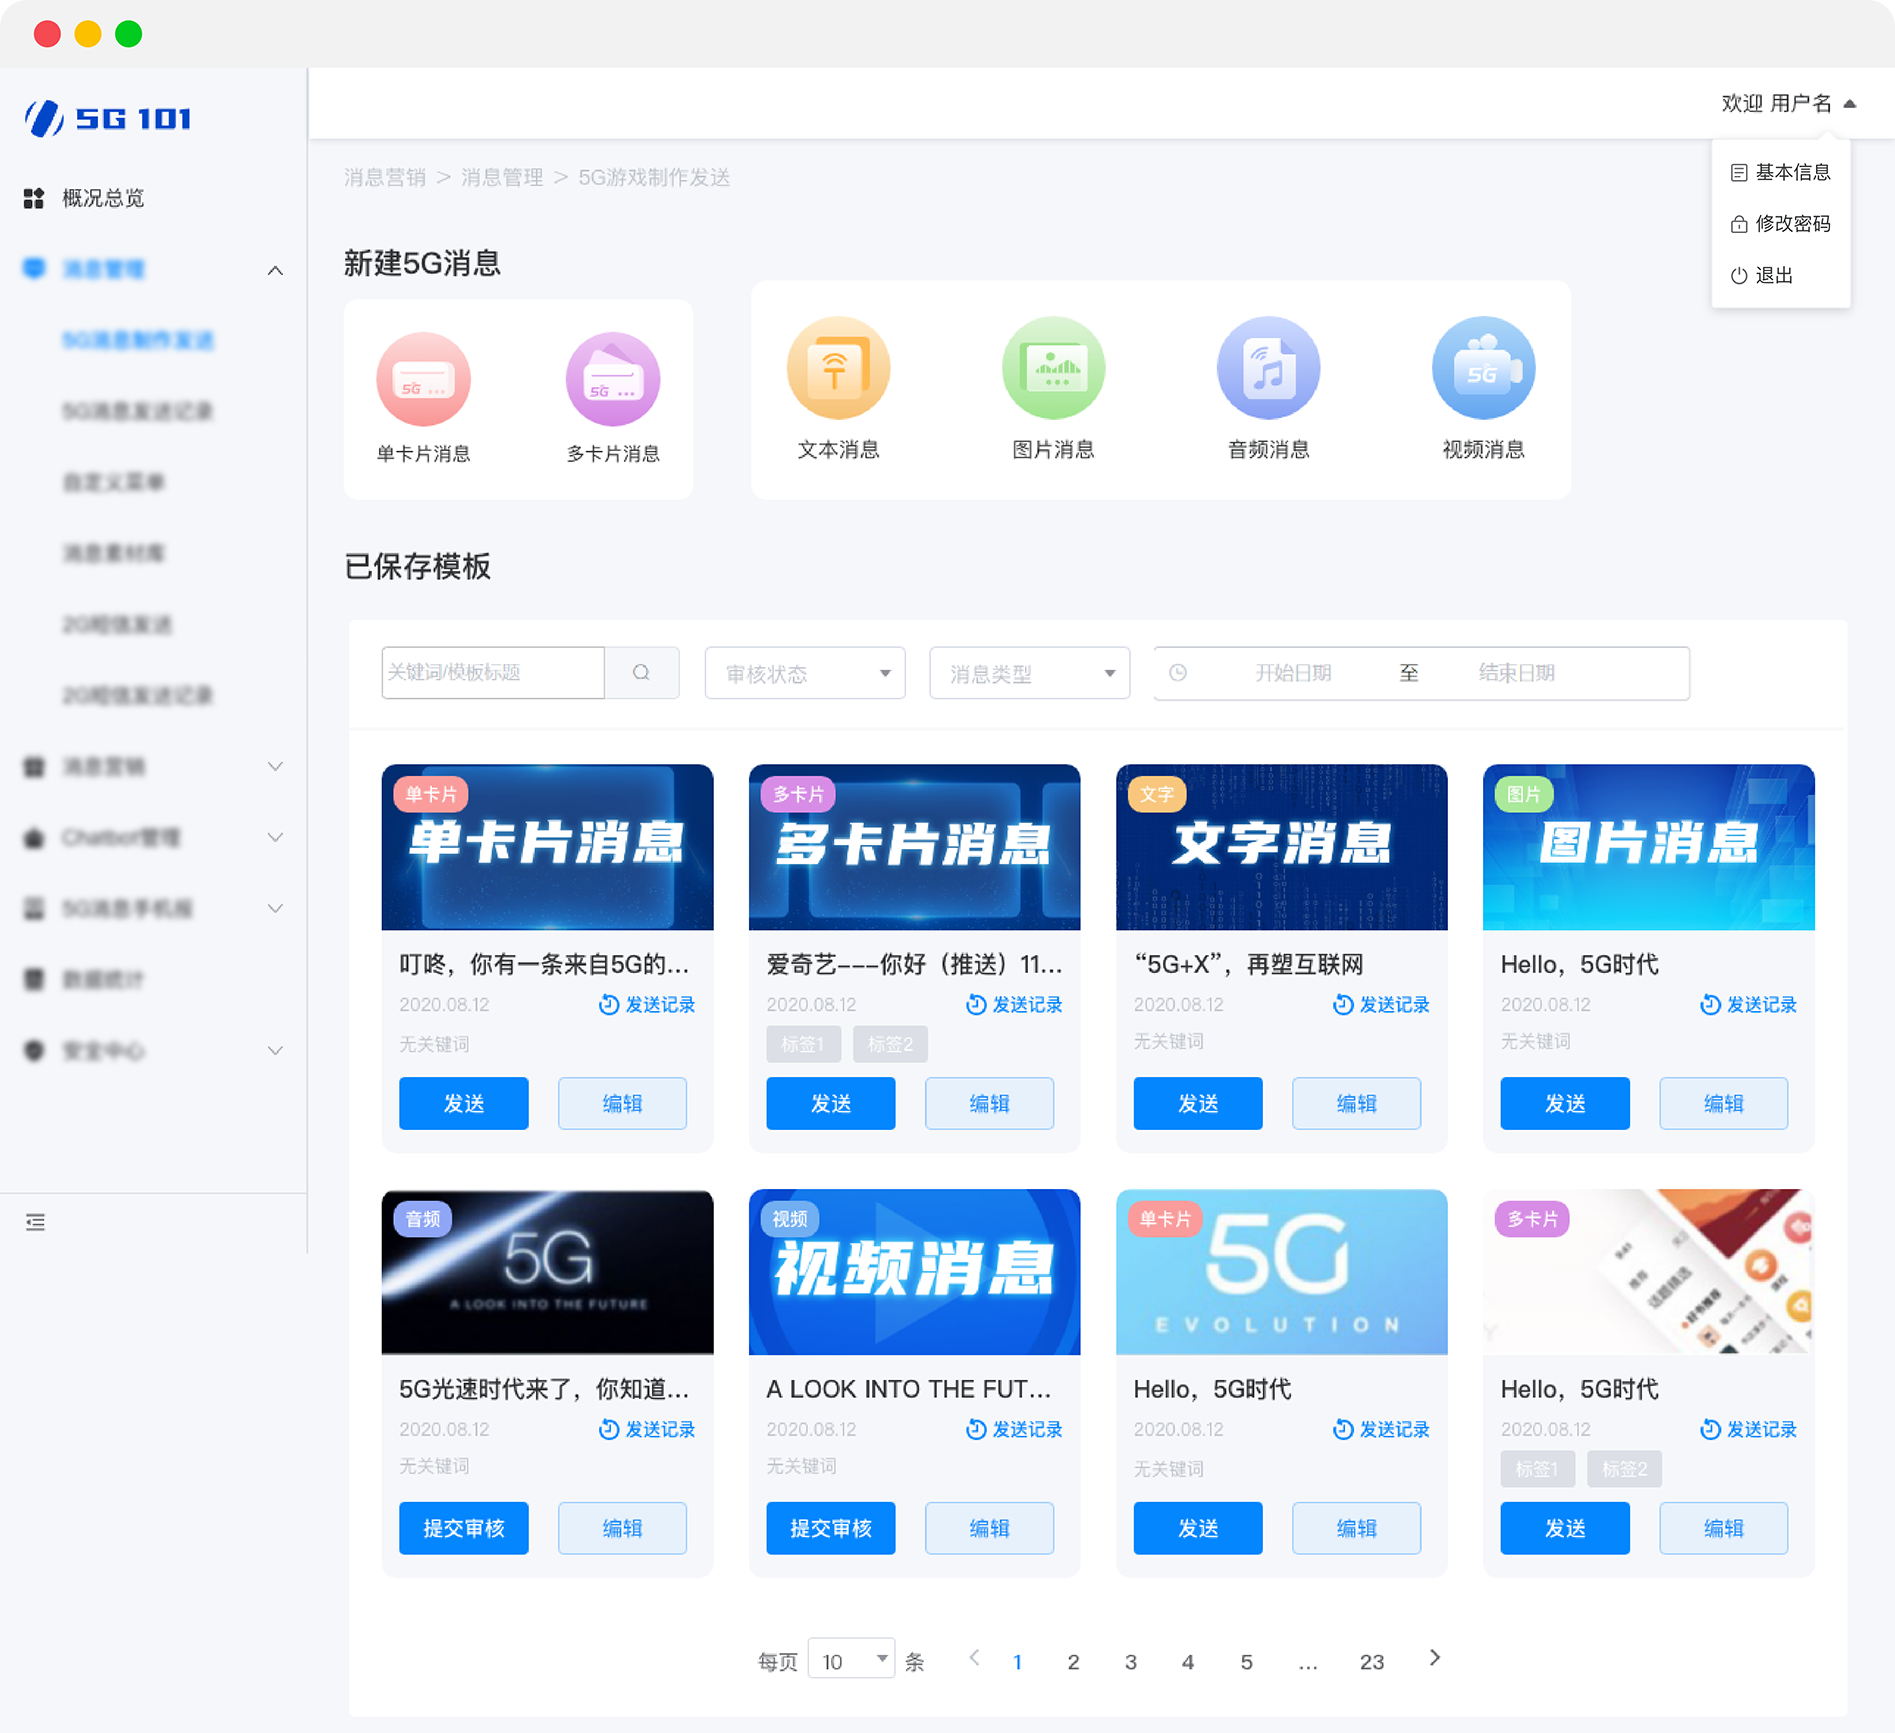1895x1733 pixels.
Task: Select 修改密码 from user menu
Action: click(1781, 224)
